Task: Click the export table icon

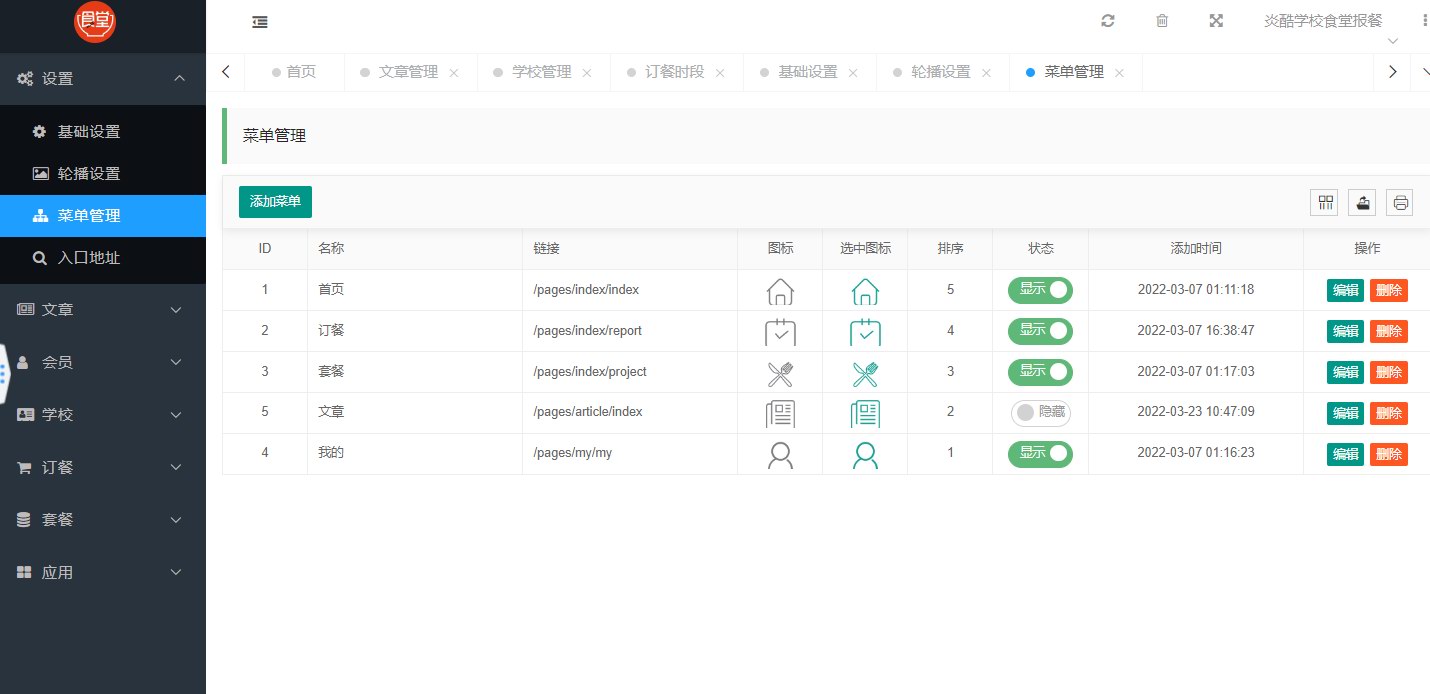Action: (1362, 202)
